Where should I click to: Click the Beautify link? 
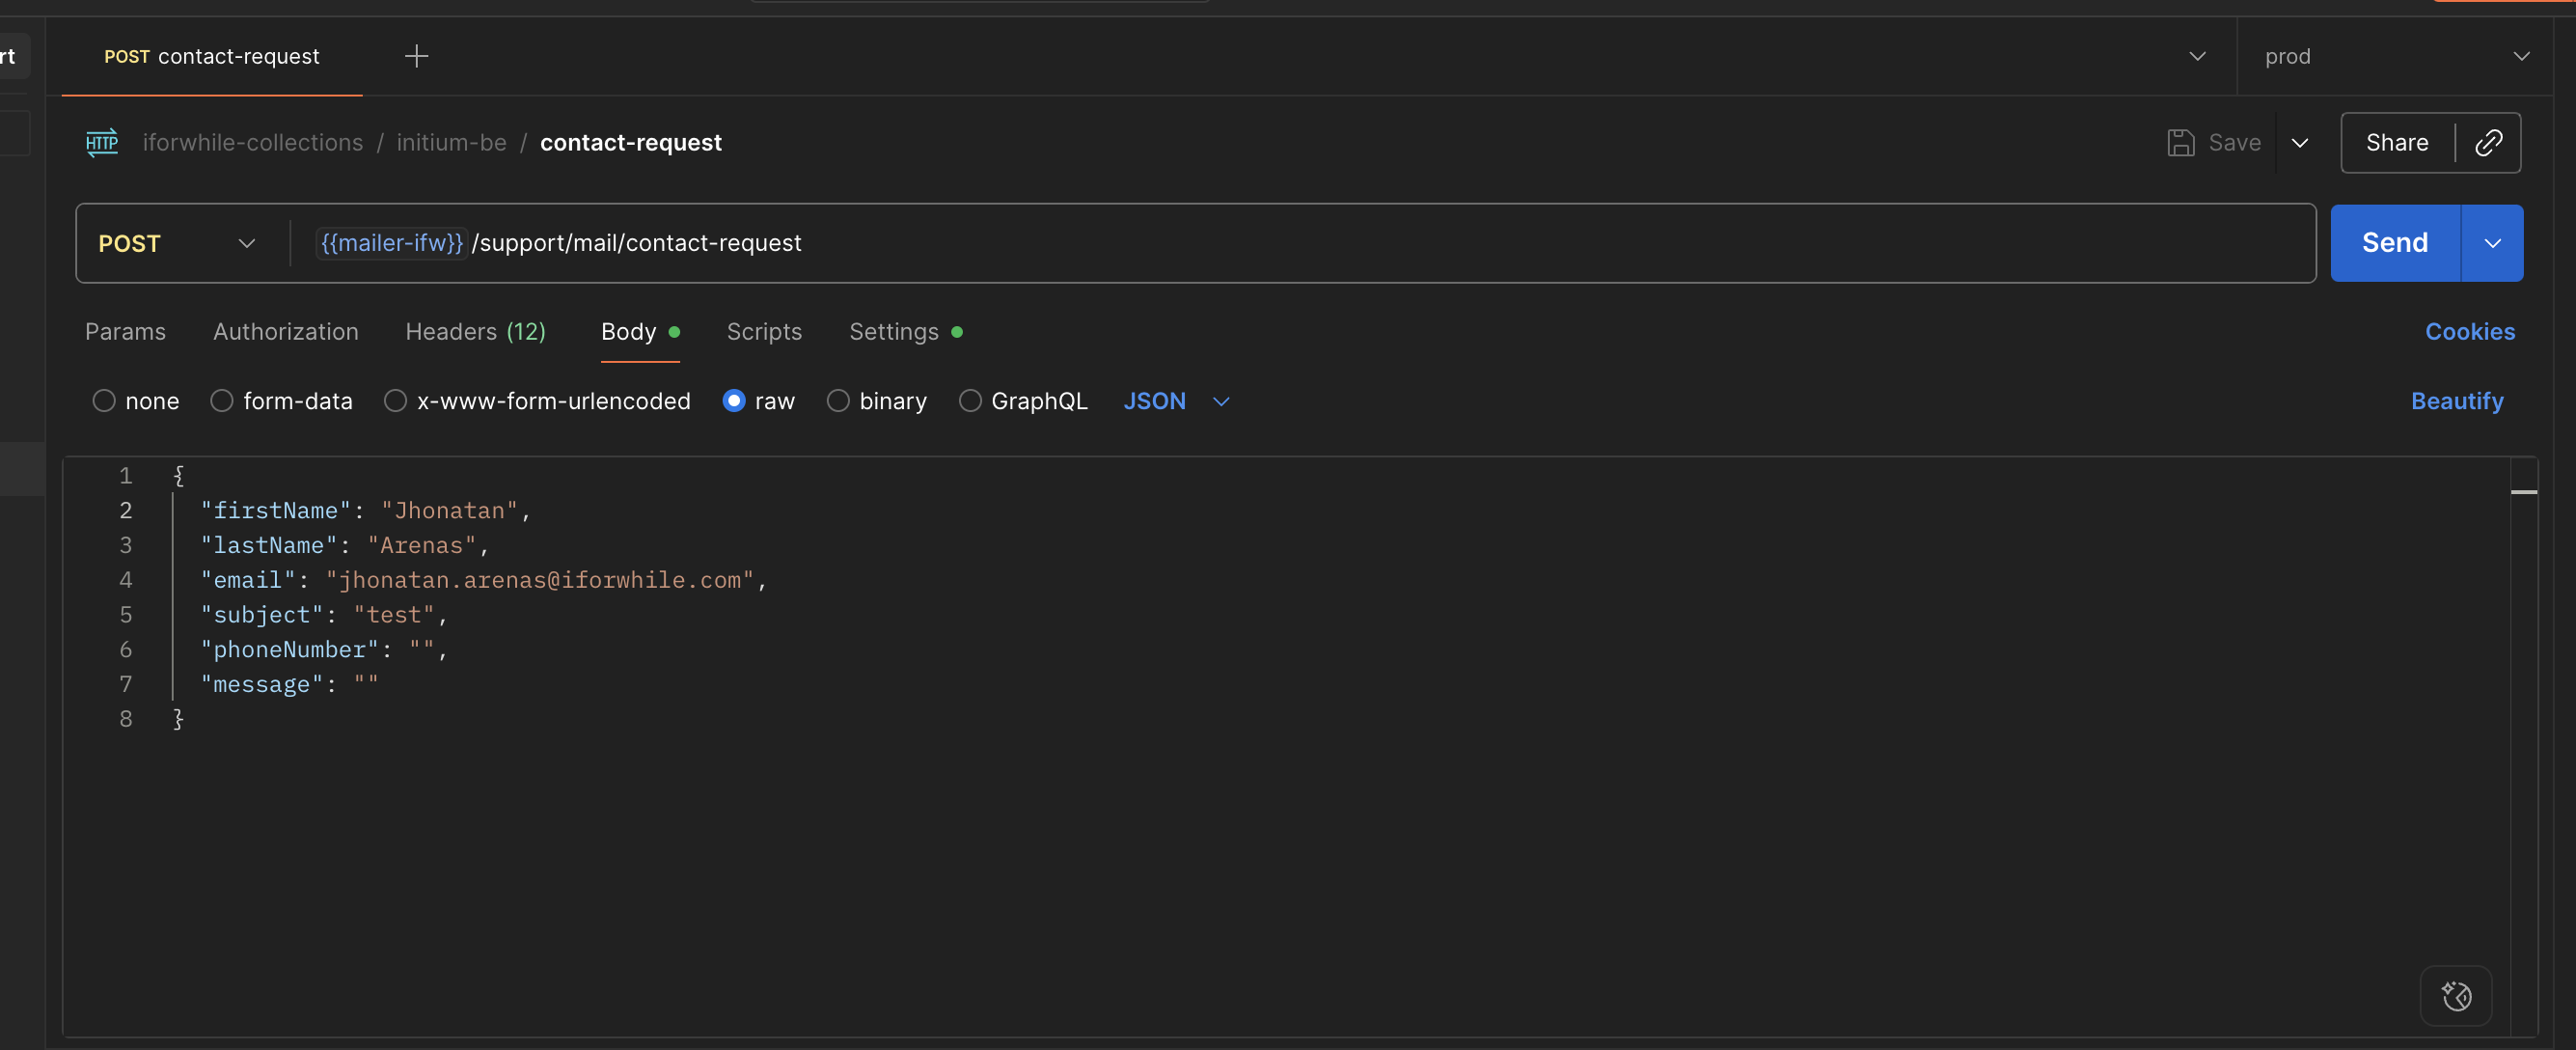tap(2456, 401)
